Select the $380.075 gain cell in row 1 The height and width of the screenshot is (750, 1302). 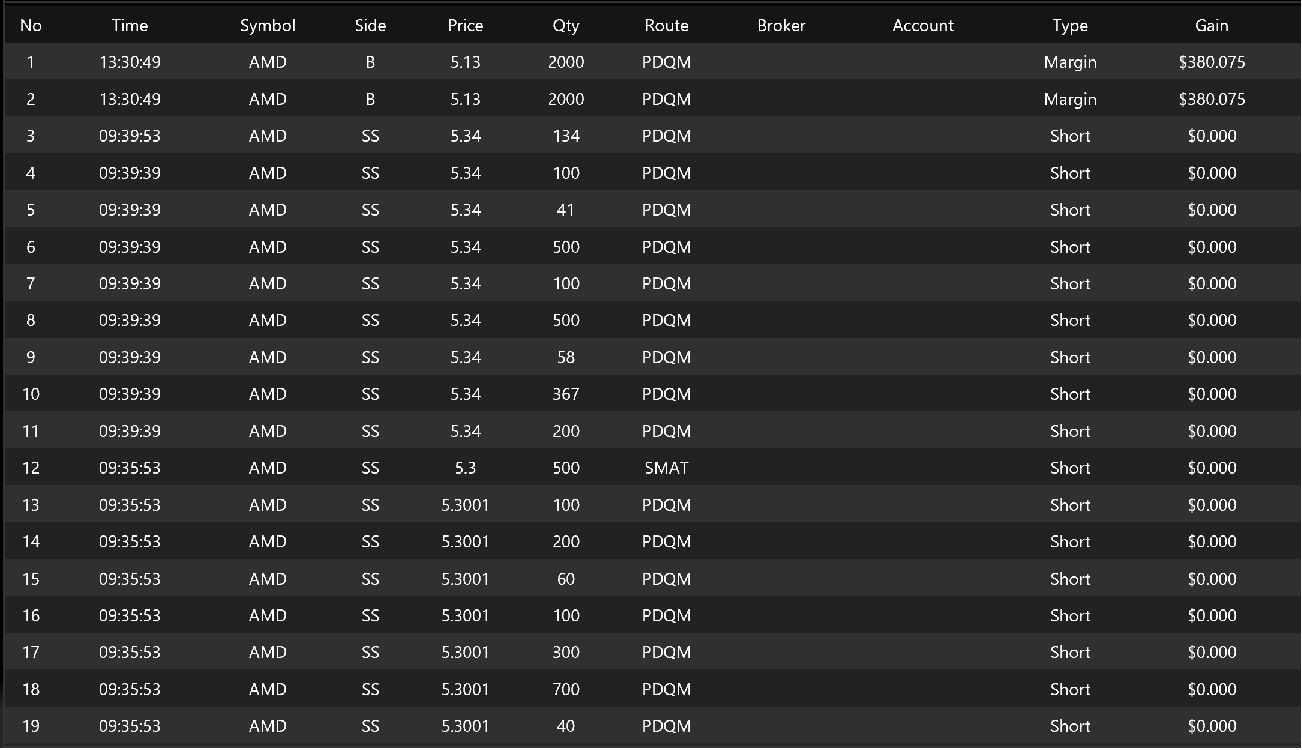(x=1211, y=62)
